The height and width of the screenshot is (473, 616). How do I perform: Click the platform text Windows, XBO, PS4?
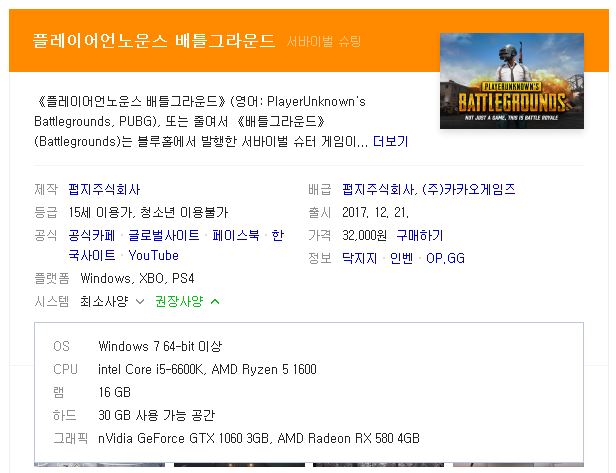pos(137,279)
